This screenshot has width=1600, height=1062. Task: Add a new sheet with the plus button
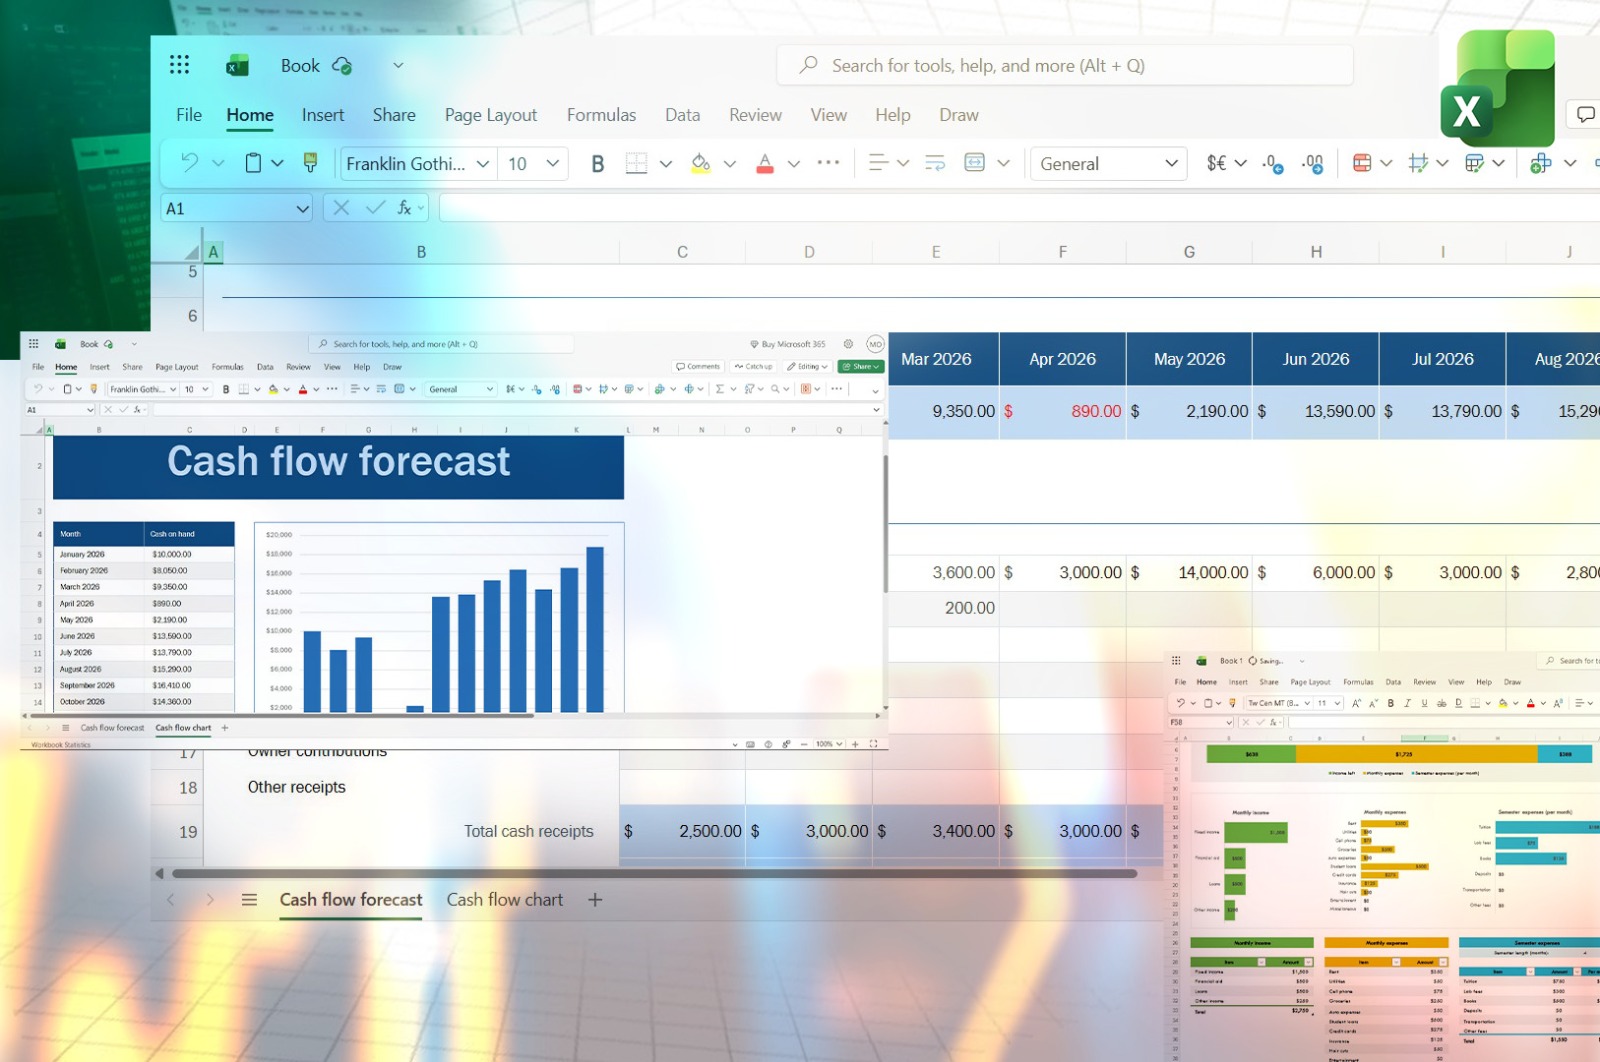[x=594, y=899]
